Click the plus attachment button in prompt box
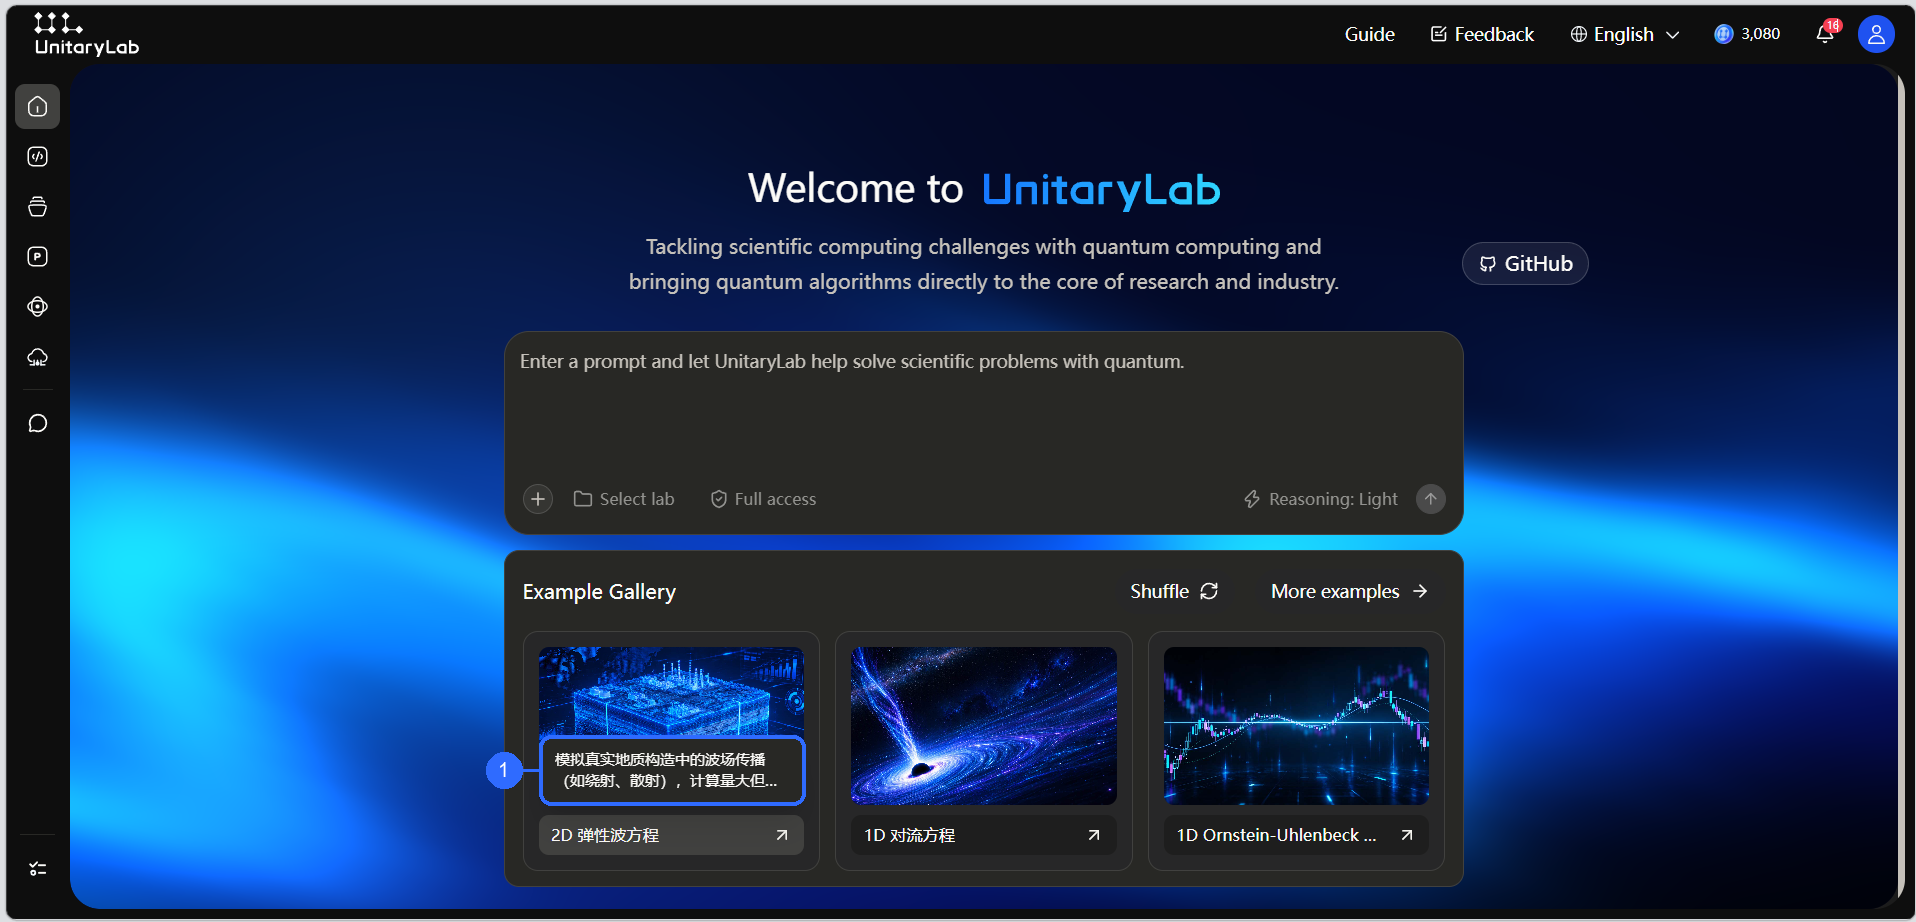The image size is (1916, 922). 538,499
